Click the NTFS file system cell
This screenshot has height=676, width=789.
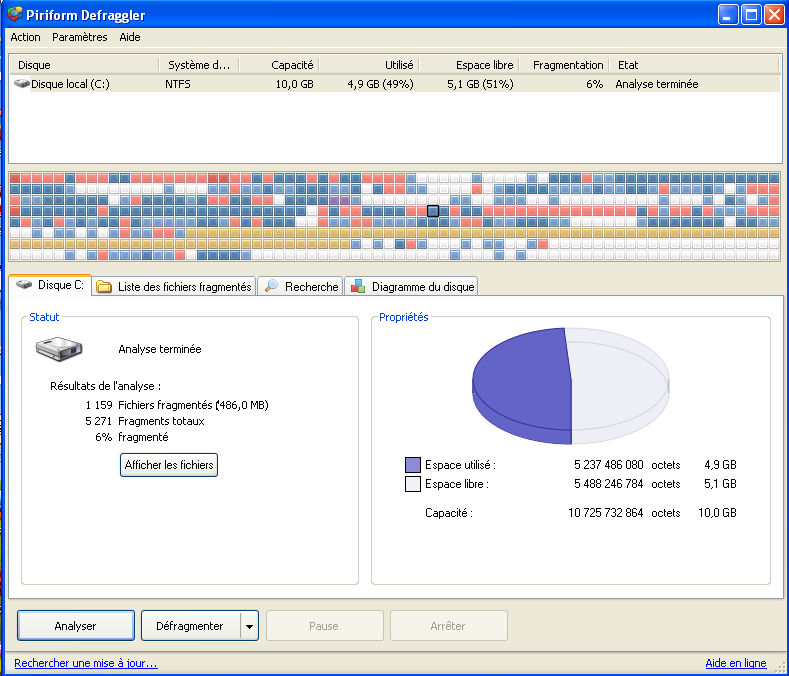click(178, 84)
